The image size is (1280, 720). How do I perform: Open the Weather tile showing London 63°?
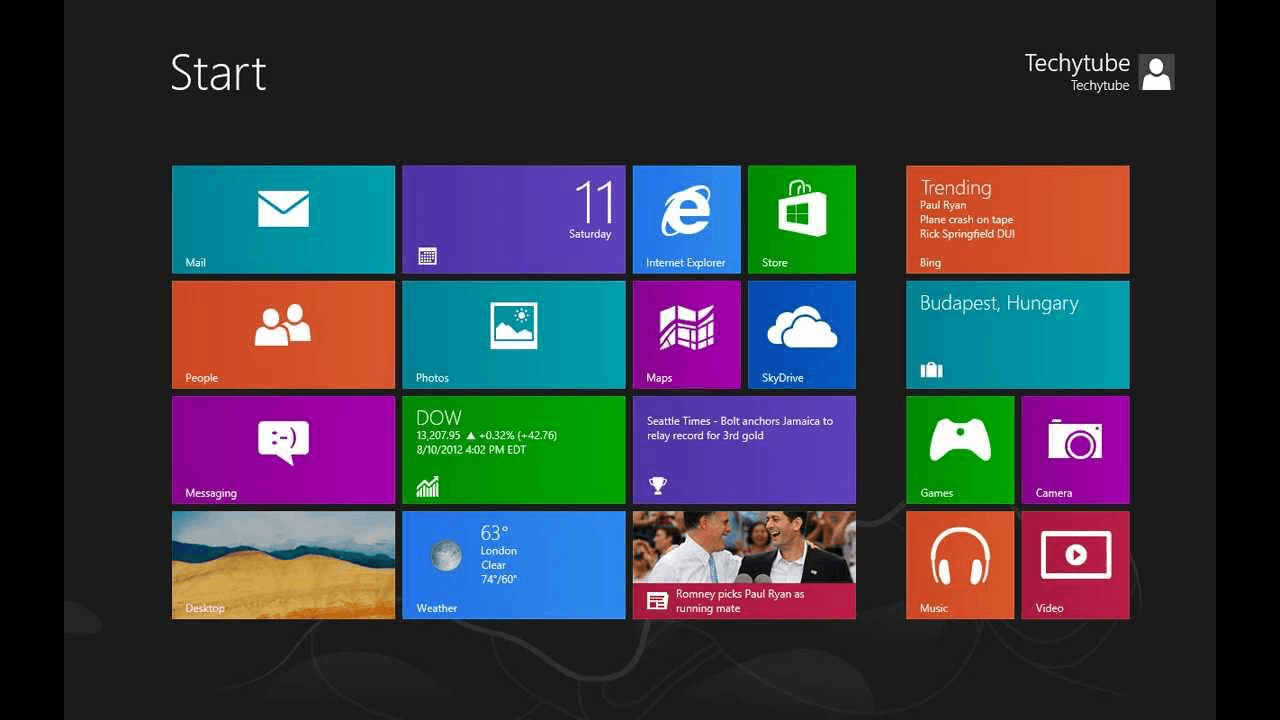pyautogui.click(x=513, y=564)
